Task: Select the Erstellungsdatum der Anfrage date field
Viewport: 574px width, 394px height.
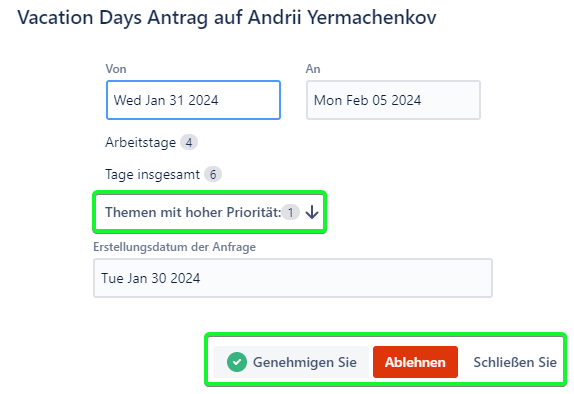Action: tap(293, 278)
